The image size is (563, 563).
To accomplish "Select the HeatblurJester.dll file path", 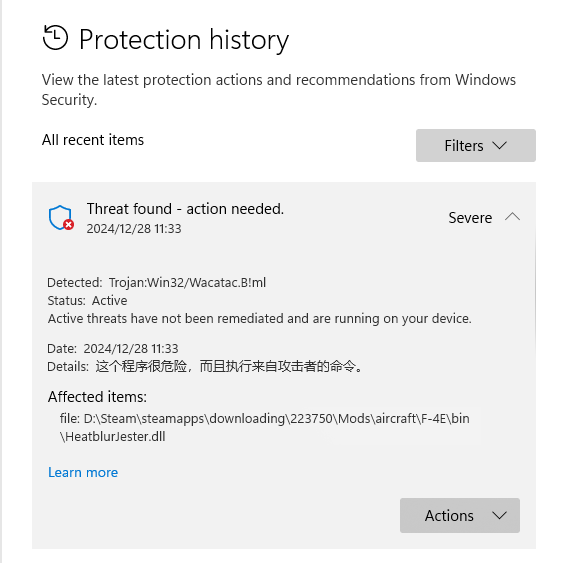I will (265, 427).
